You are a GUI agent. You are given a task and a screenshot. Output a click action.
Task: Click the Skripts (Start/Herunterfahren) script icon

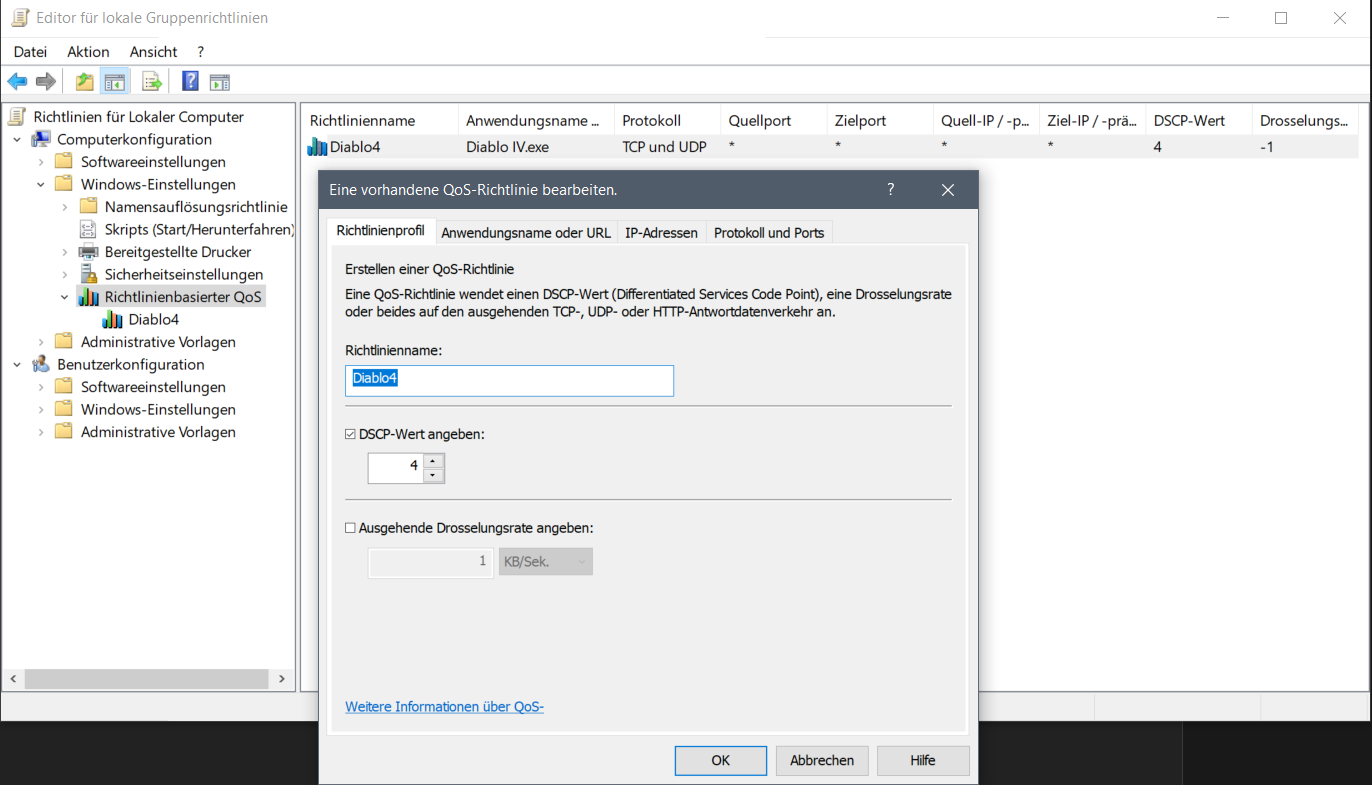click(x=89, y=229)
